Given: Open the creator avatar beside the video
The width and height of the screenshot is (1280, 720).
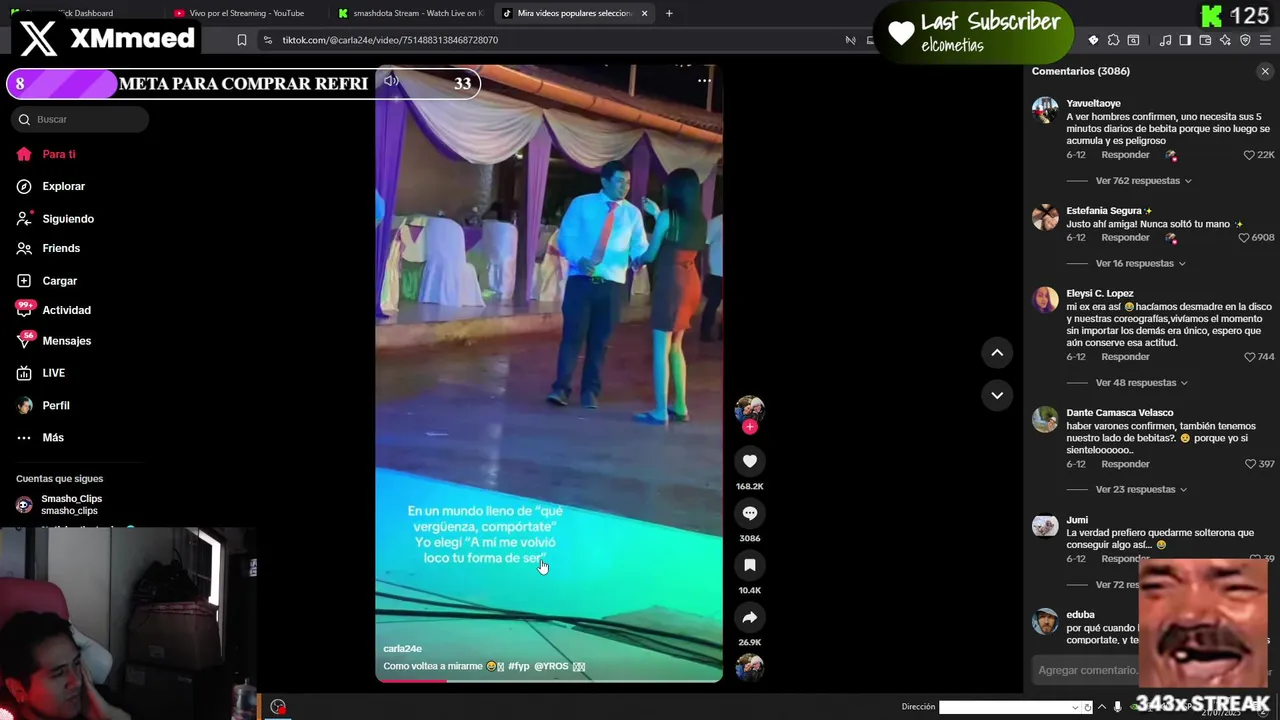Looking at the screenshot, I should 750,409.
